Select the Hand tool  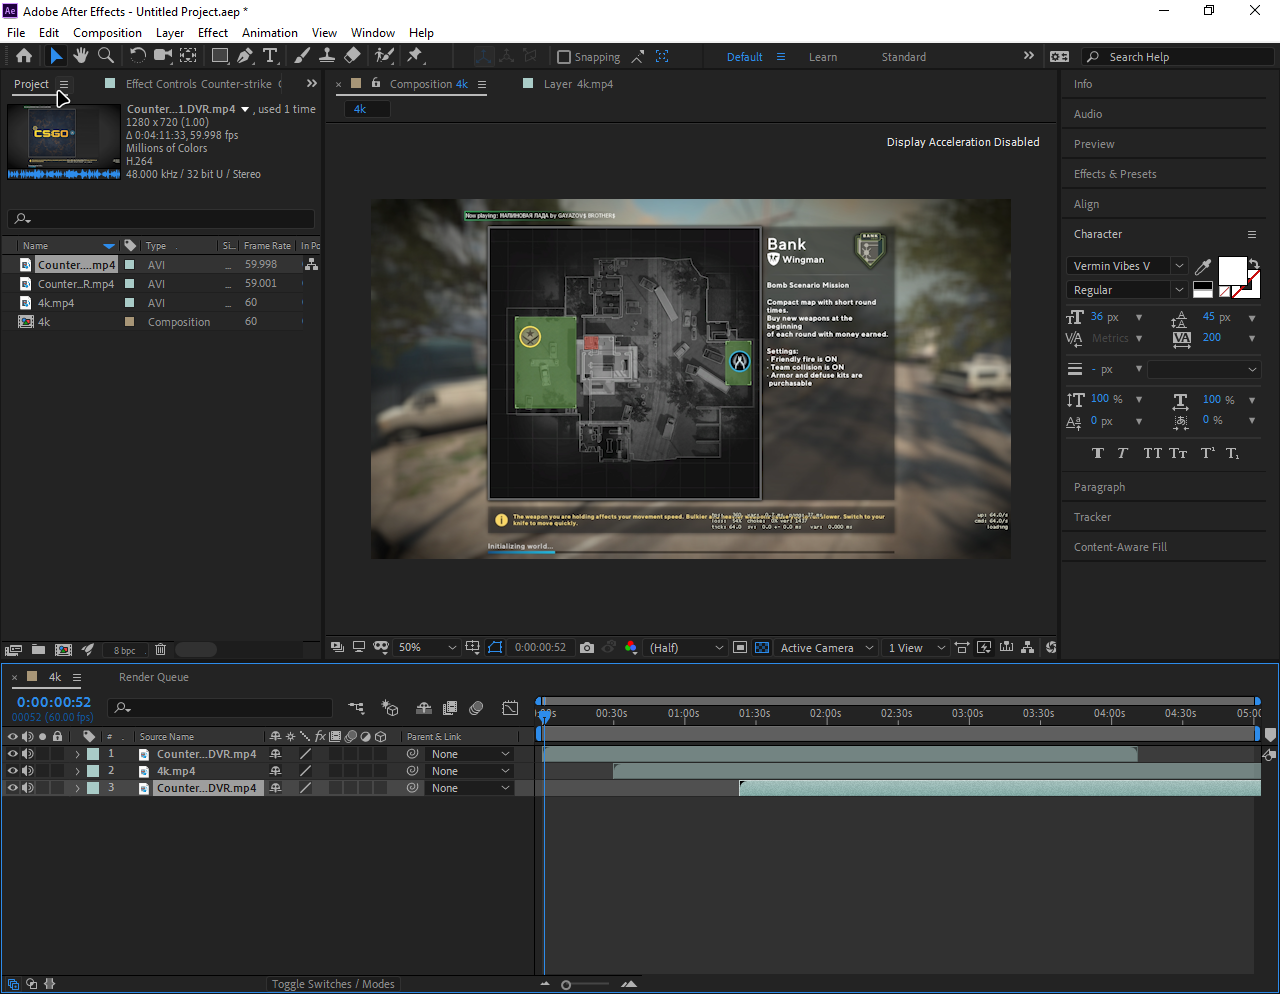coord(81,56)
